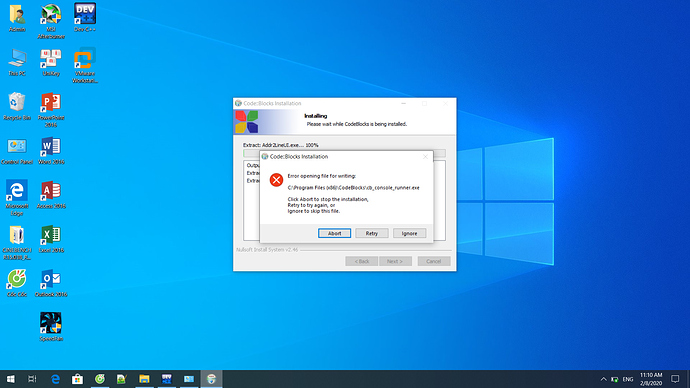The image size is (690, 388).
Task: Click the greyed Cancel button in installer
Action: 433,261
